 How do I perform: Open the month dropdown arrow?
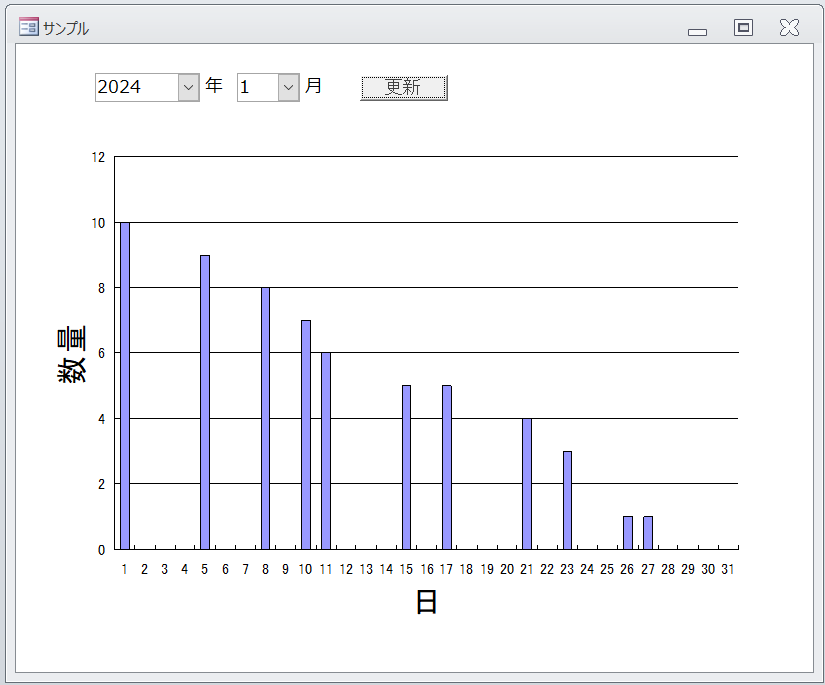pyautogui.click(x=288, y=87)
